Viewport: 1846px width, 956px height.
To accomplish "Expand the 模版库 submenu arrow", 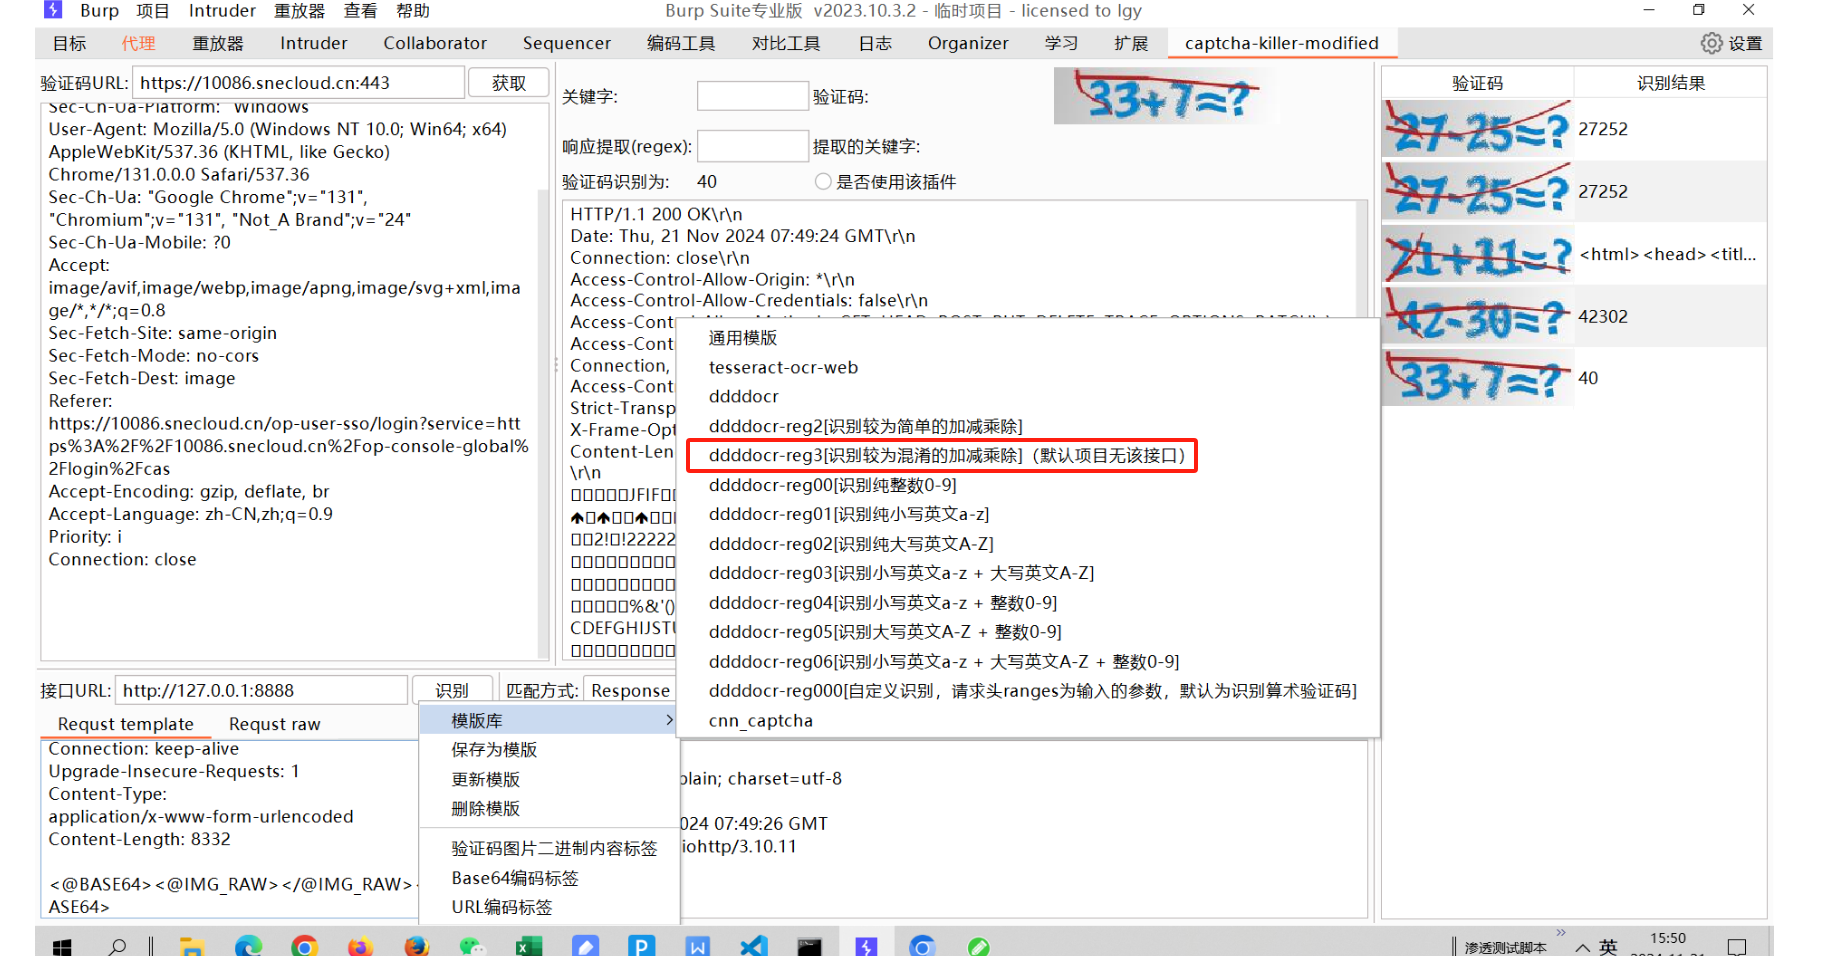I will click(x=669, y=720).
